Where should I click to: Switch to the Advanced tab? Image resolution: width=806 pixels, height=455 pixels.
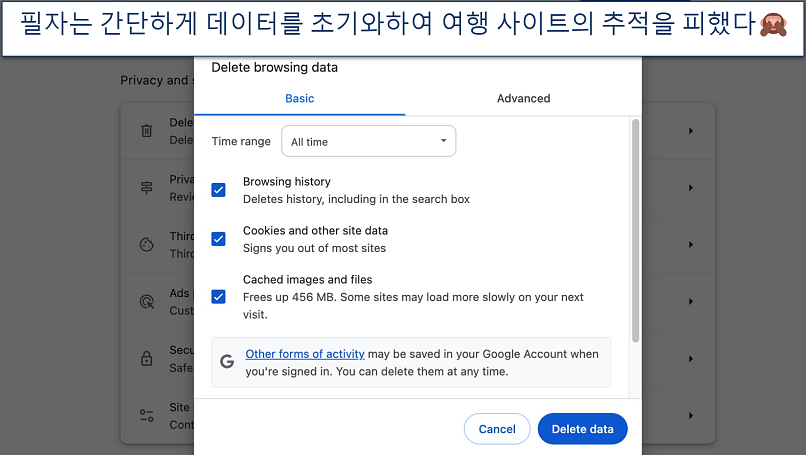point(523,98)
